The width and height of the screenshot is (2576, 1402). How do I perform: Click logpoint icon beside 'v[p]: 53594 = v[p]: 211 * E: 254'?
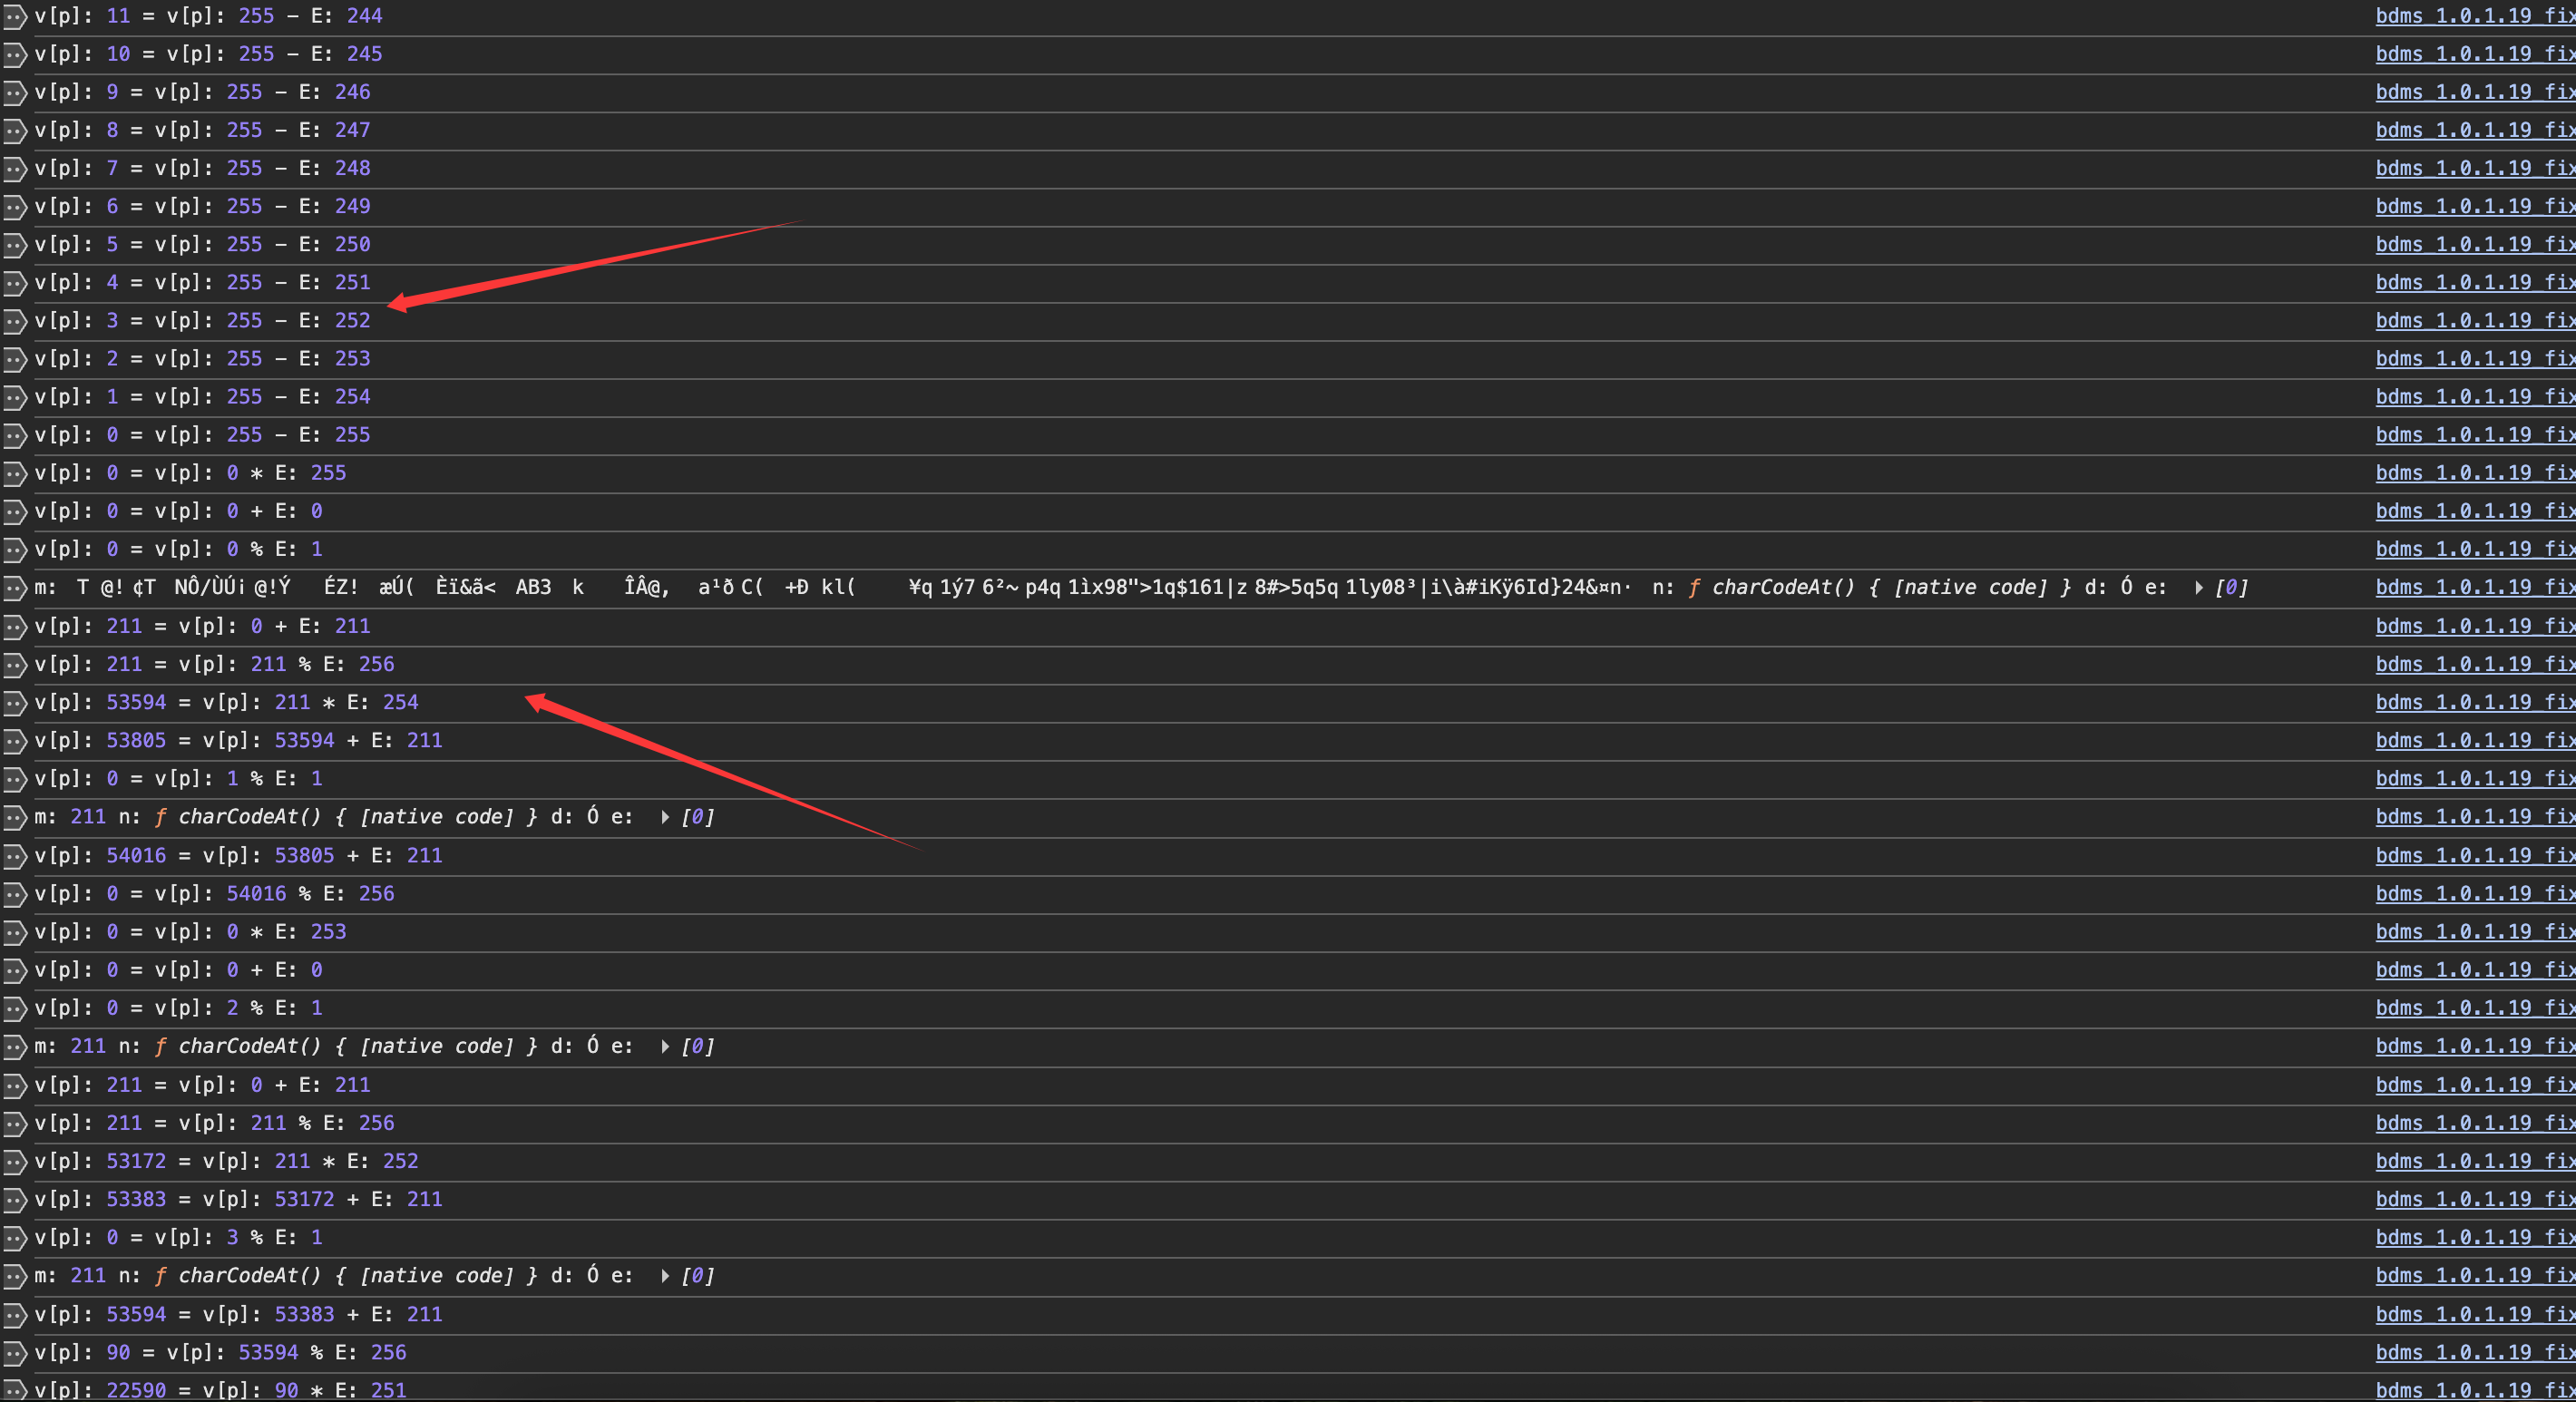(x=14, y=703)
